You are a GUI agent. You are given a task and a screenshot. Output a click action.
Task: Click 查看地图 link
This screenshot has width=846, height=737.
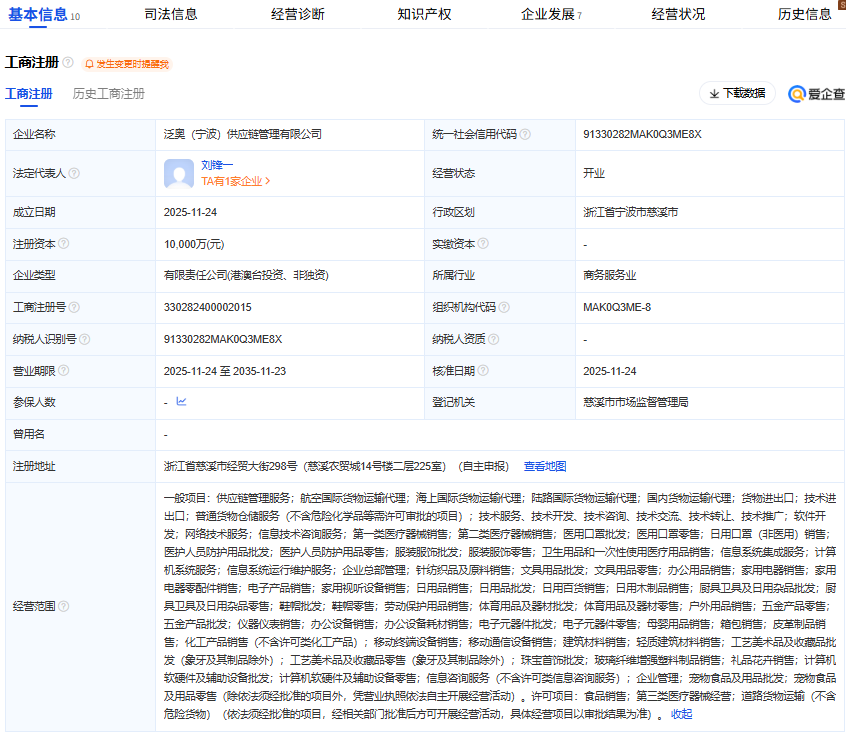click(545, 466)
